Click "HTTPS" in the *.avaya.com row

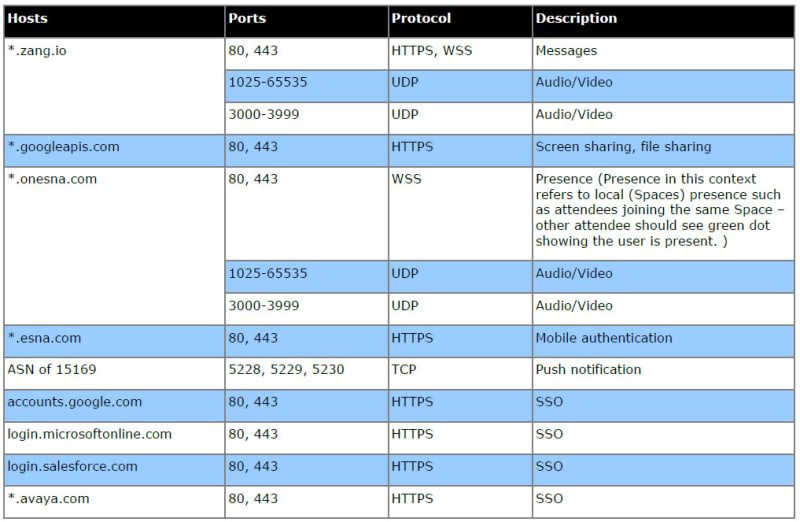click(460, 502)
